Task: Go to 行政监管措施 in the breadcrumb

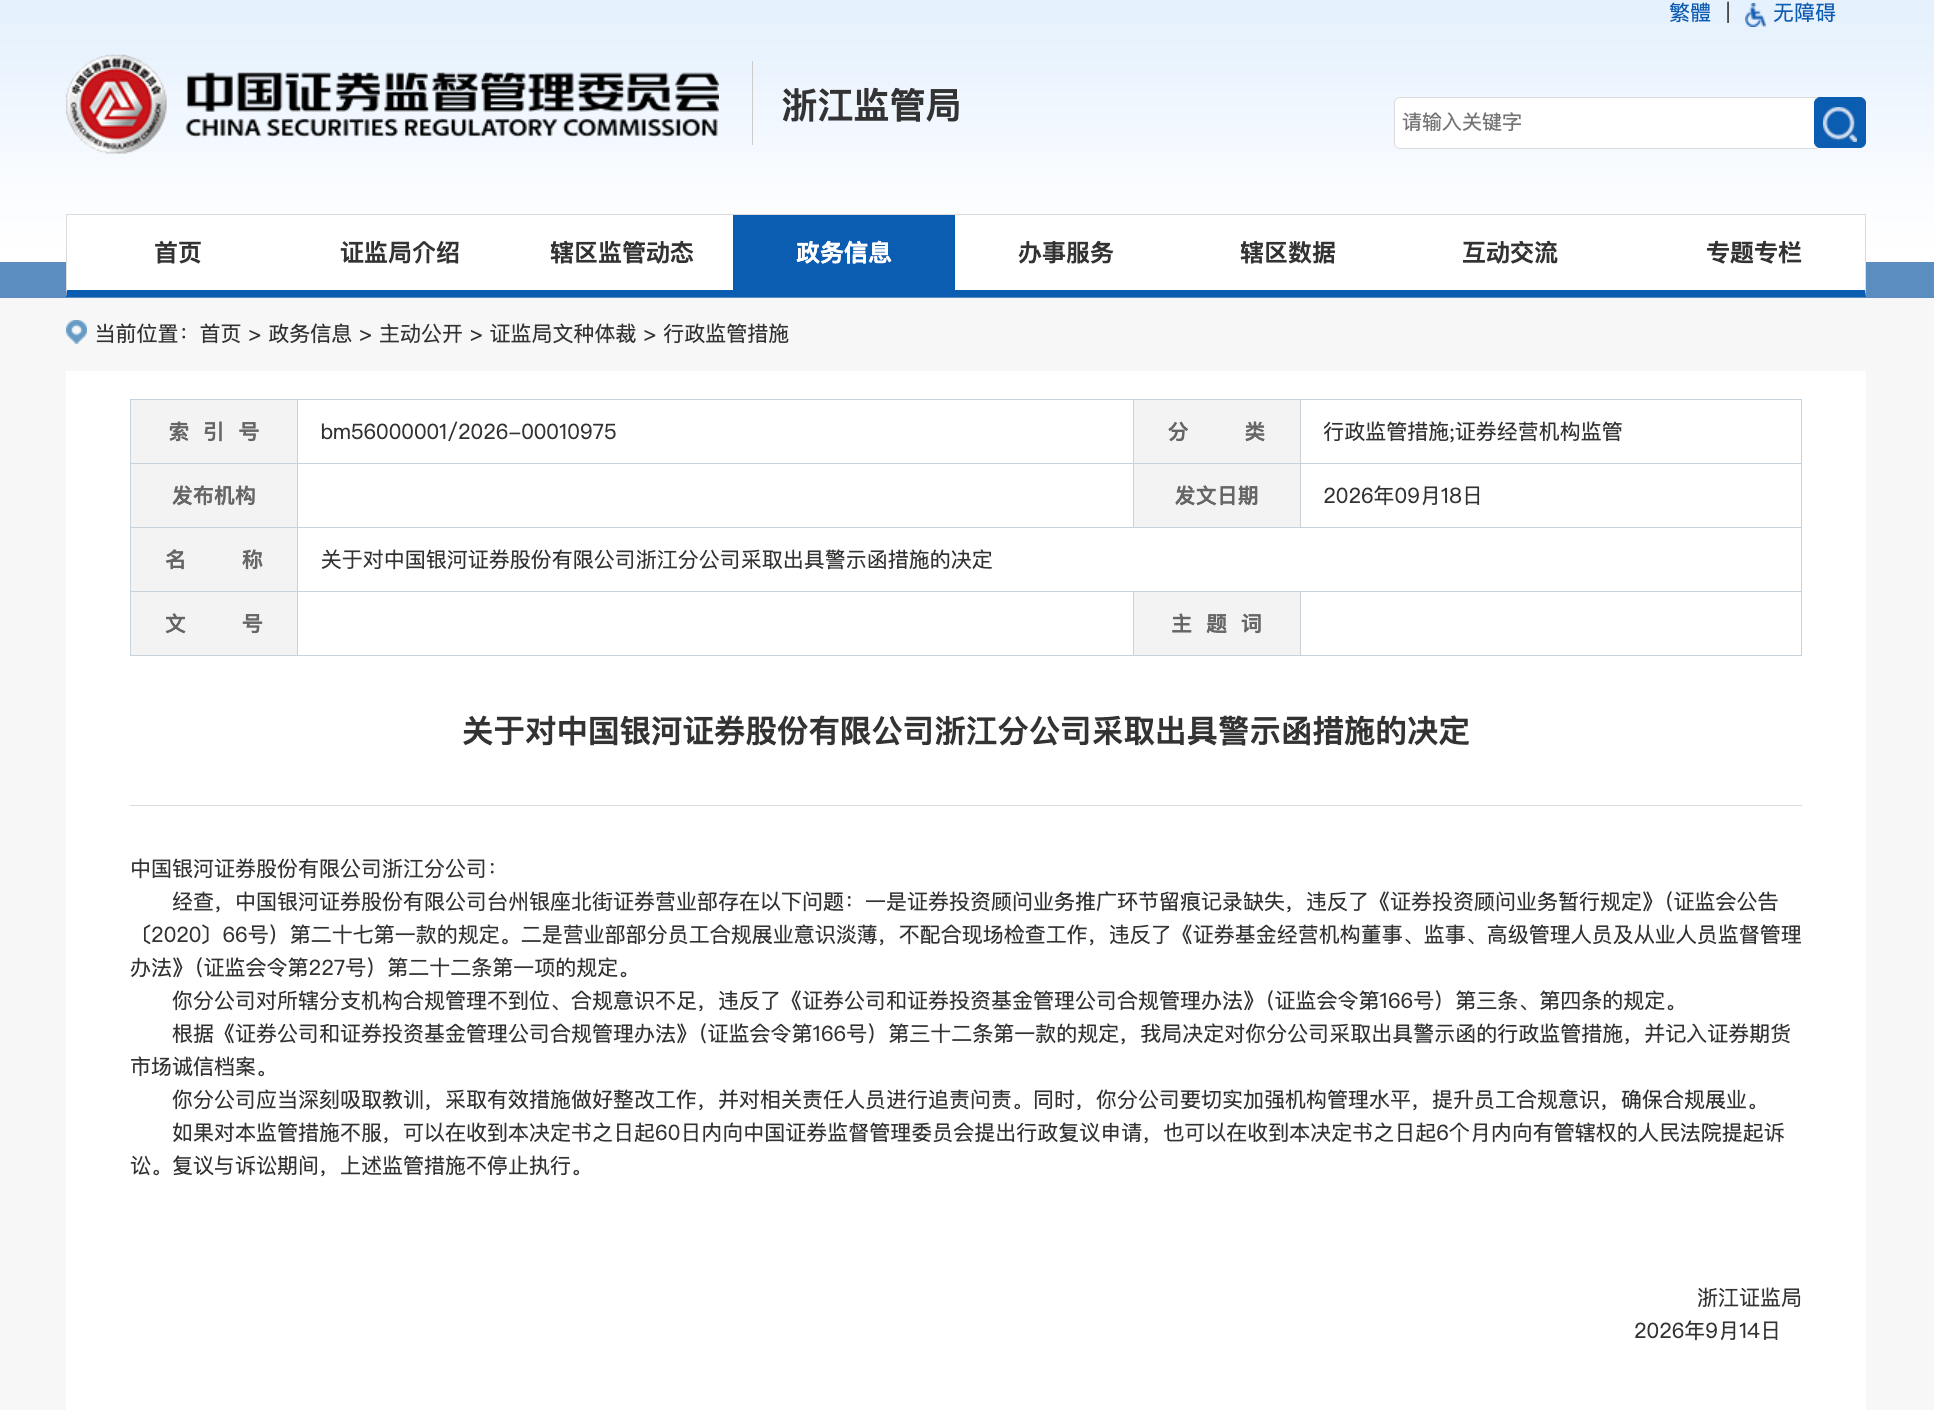Action: click(726, 334)
